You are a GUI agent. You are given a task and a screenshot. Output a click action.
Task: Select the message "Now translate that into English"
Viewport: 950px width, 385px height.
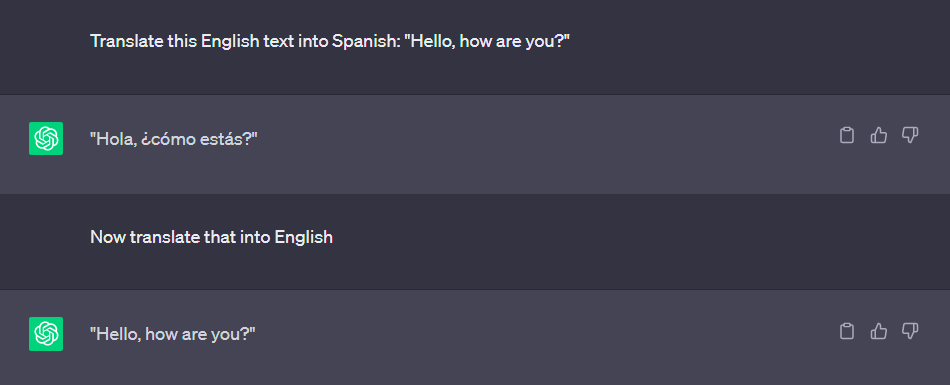[211, 236]
